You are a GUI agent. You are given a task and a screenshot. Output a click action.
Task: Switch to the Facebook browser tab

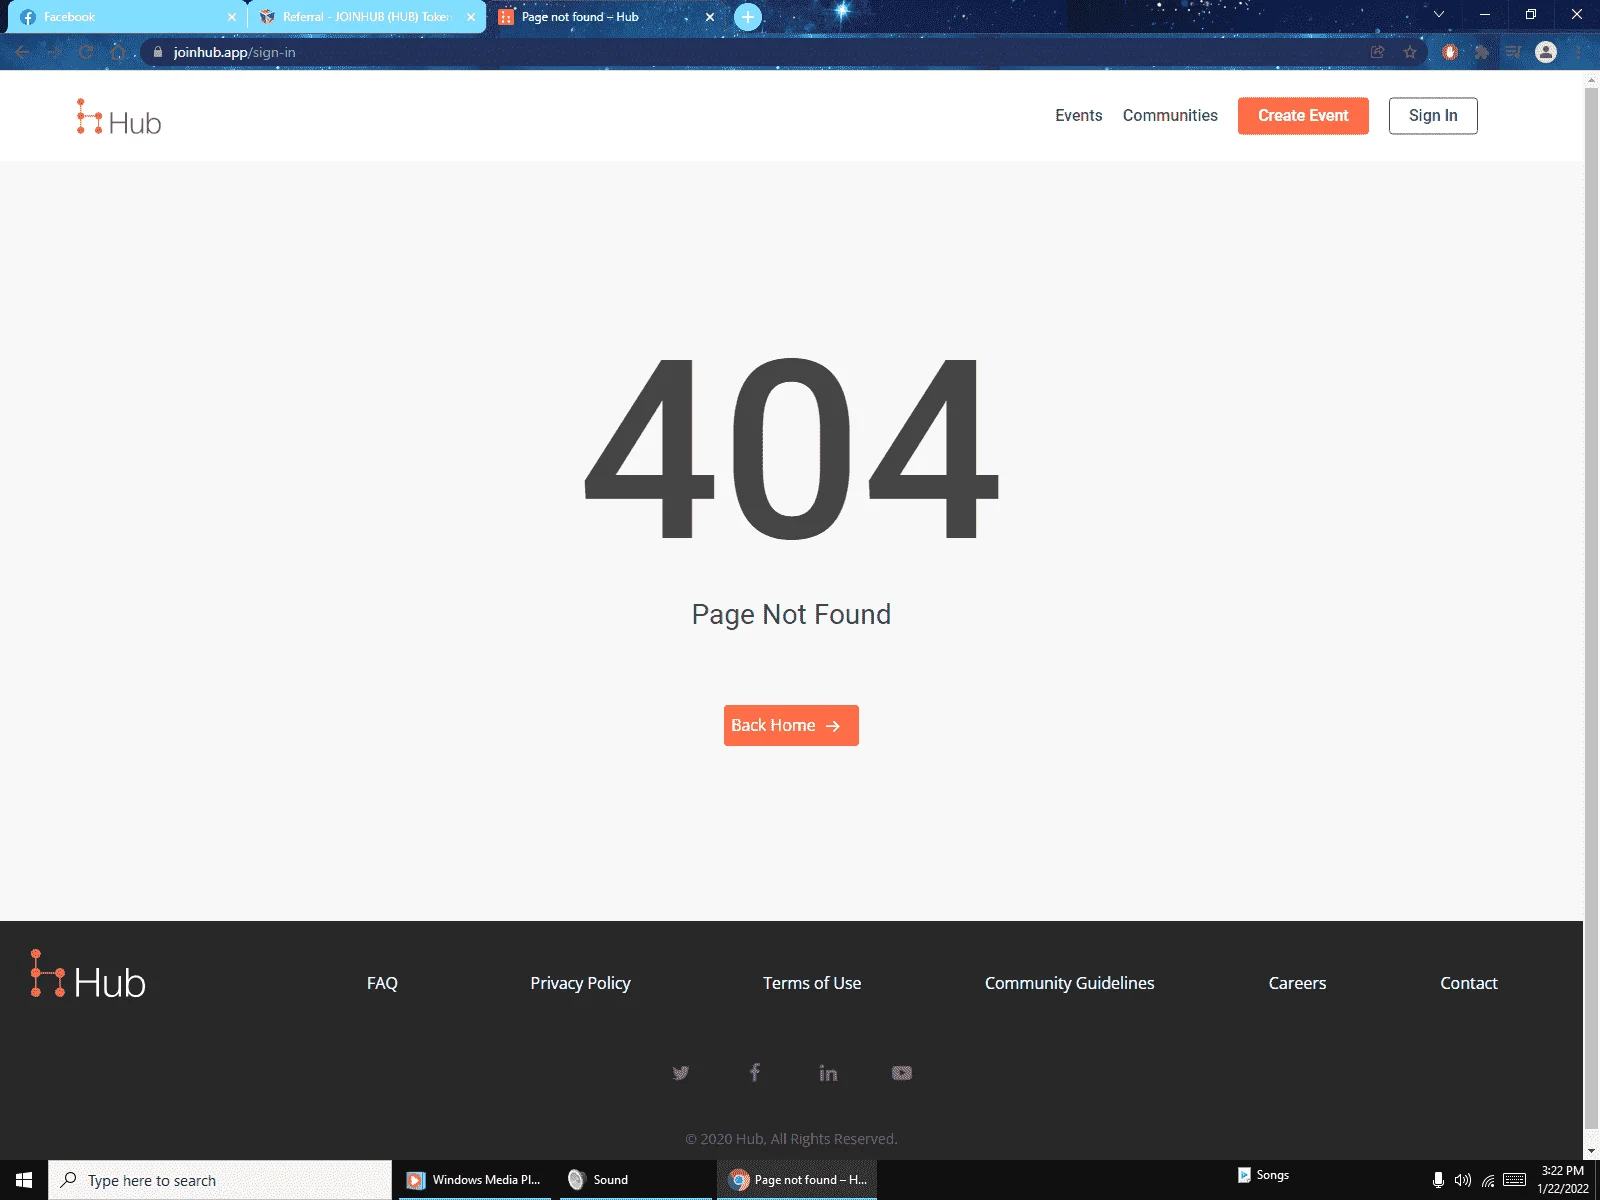click(125, 17)
